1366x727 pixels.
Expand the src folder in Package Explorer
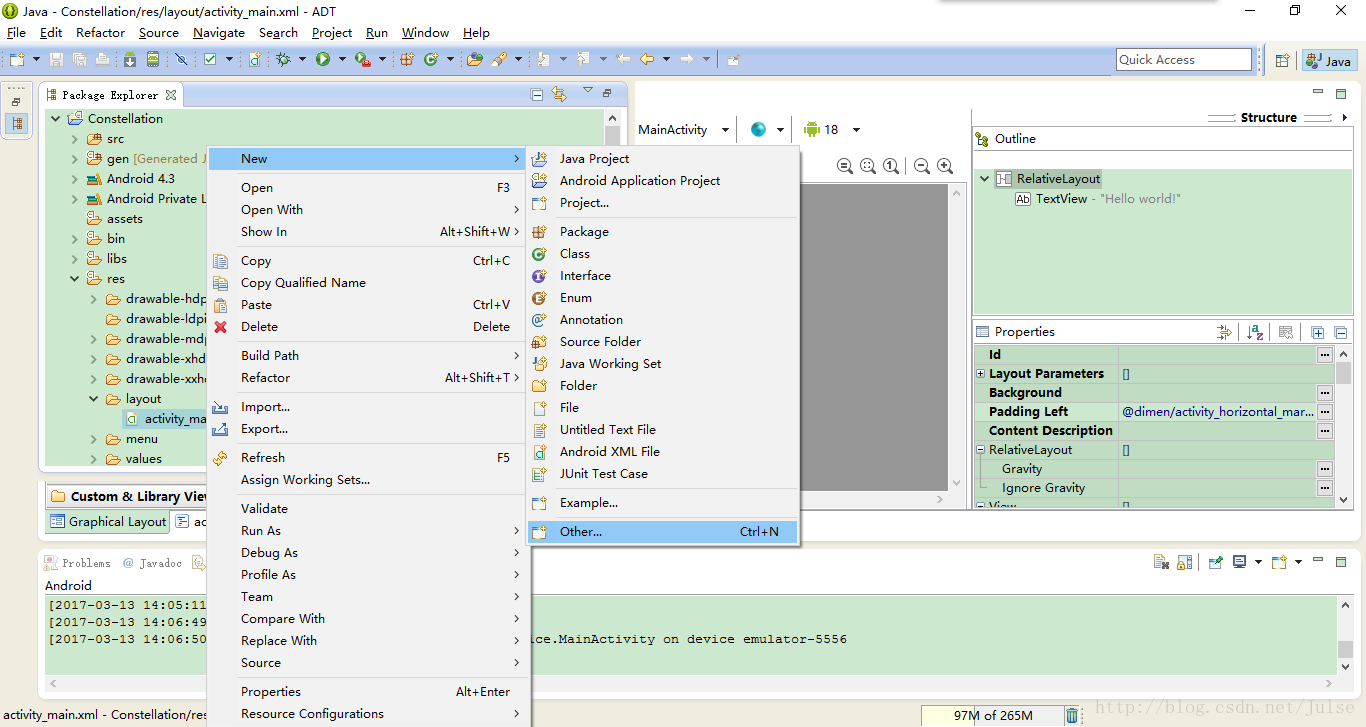click(x=74, y=139)
